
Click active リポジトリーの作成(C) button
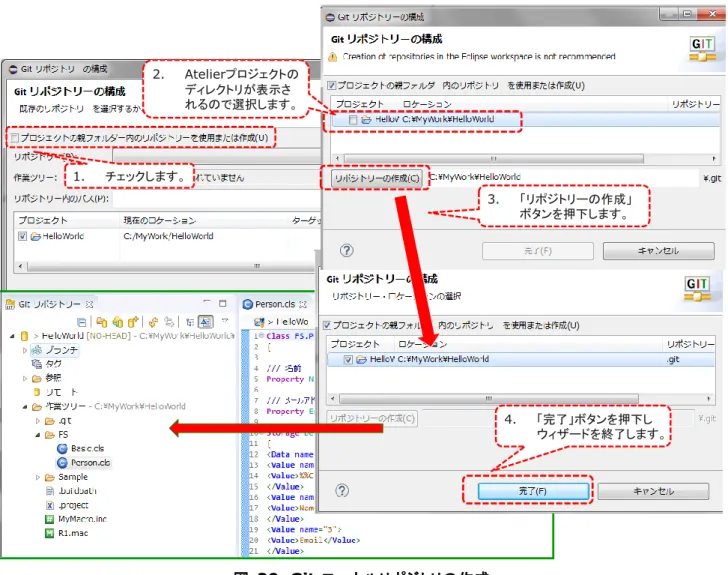pos(377,178)
